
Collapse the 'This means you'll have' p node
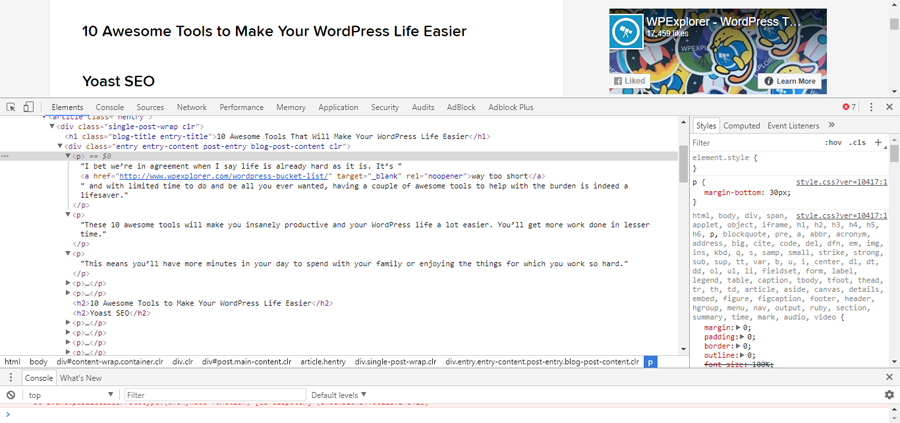[x=68, y=254]
